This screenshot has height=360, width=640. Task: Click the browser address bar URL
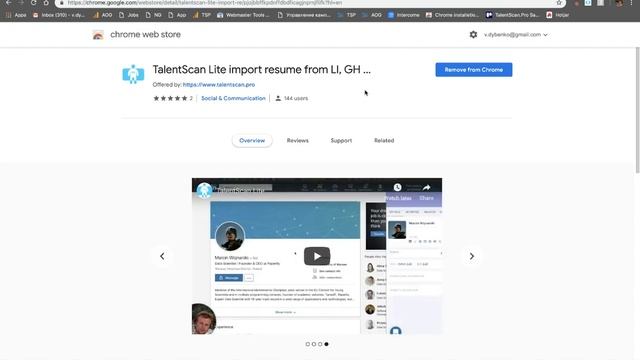click(205, 3)
